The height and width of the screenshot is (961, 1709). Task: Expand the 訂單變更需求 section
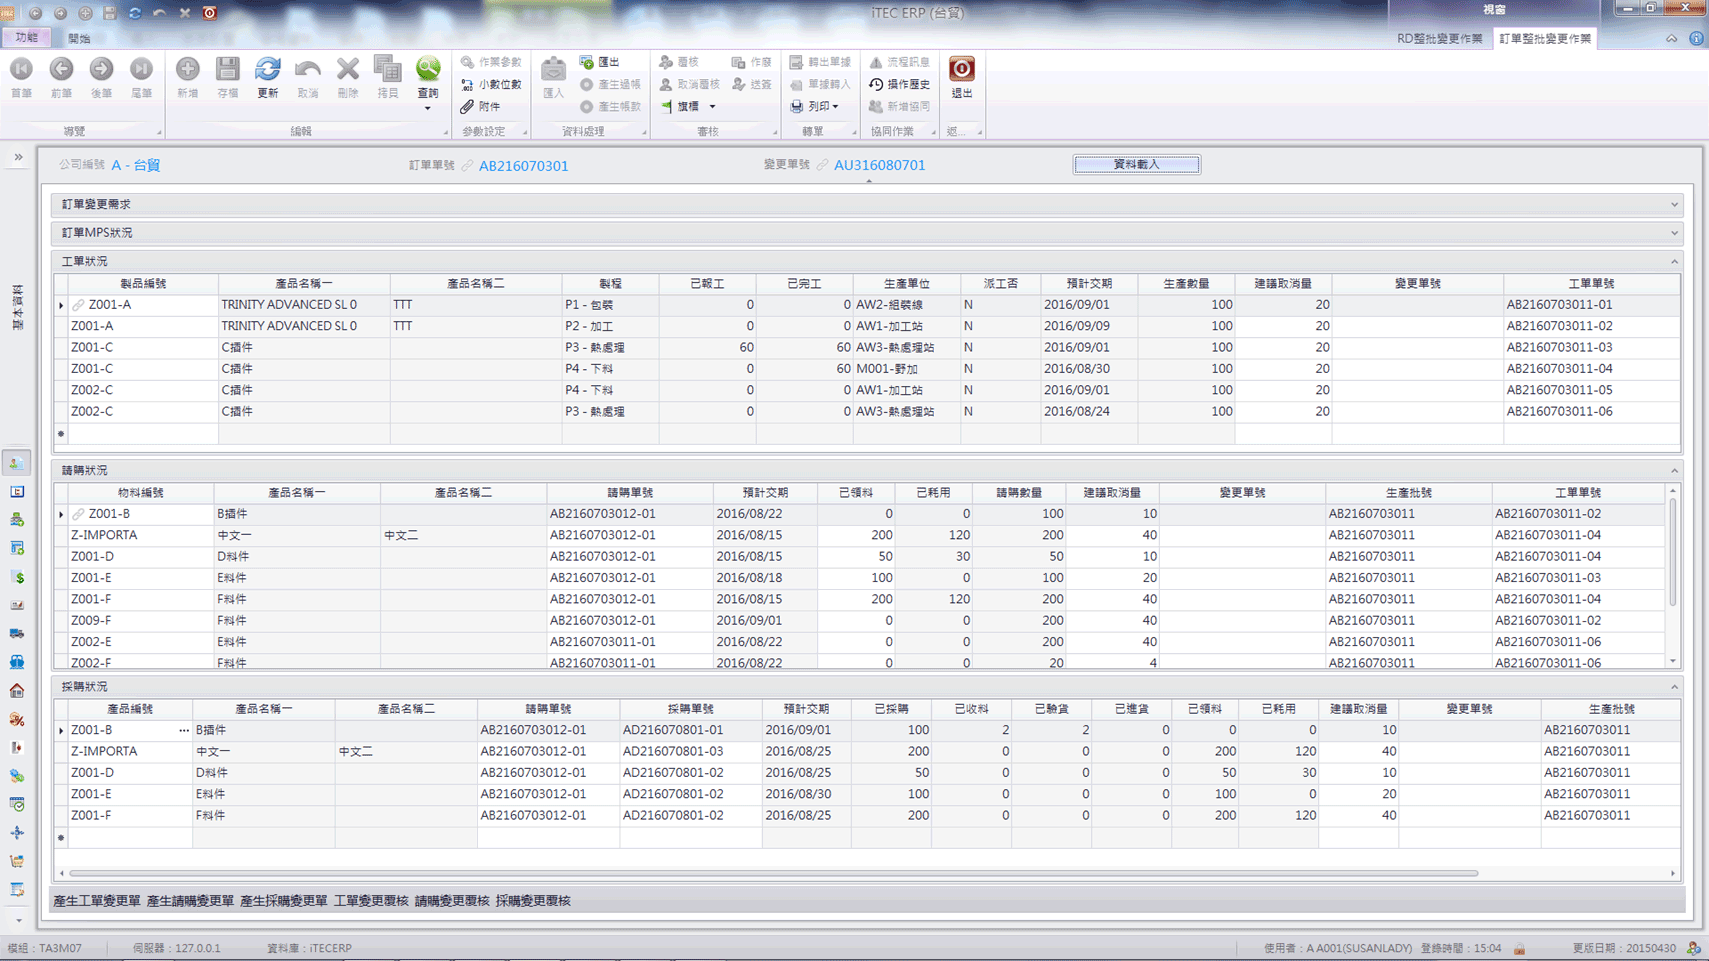(x=1673, y=204)
